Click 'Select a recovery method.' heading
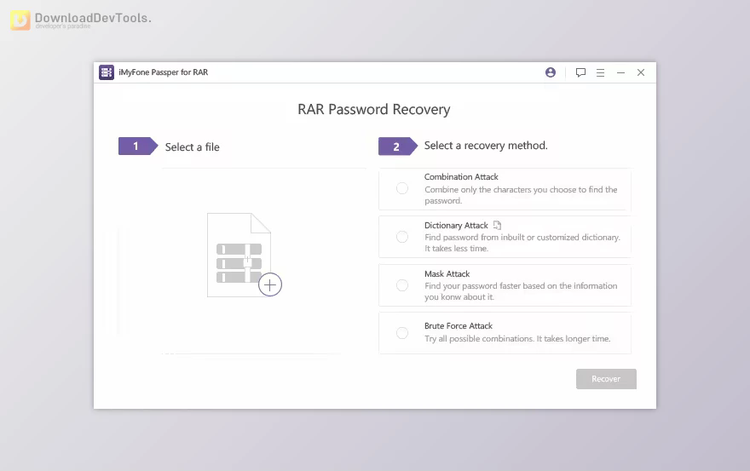The height and width of the screenshot is (471, 750). coord(485,145)
